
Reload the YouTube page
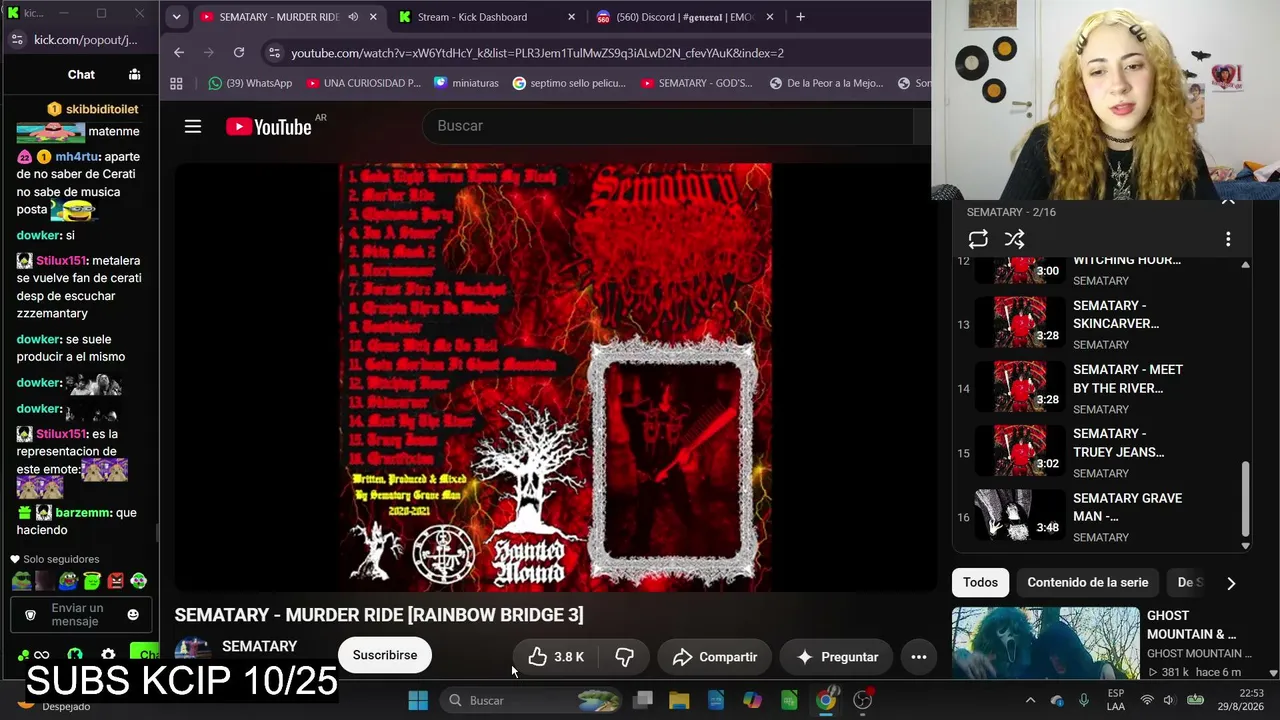point(239,53)
